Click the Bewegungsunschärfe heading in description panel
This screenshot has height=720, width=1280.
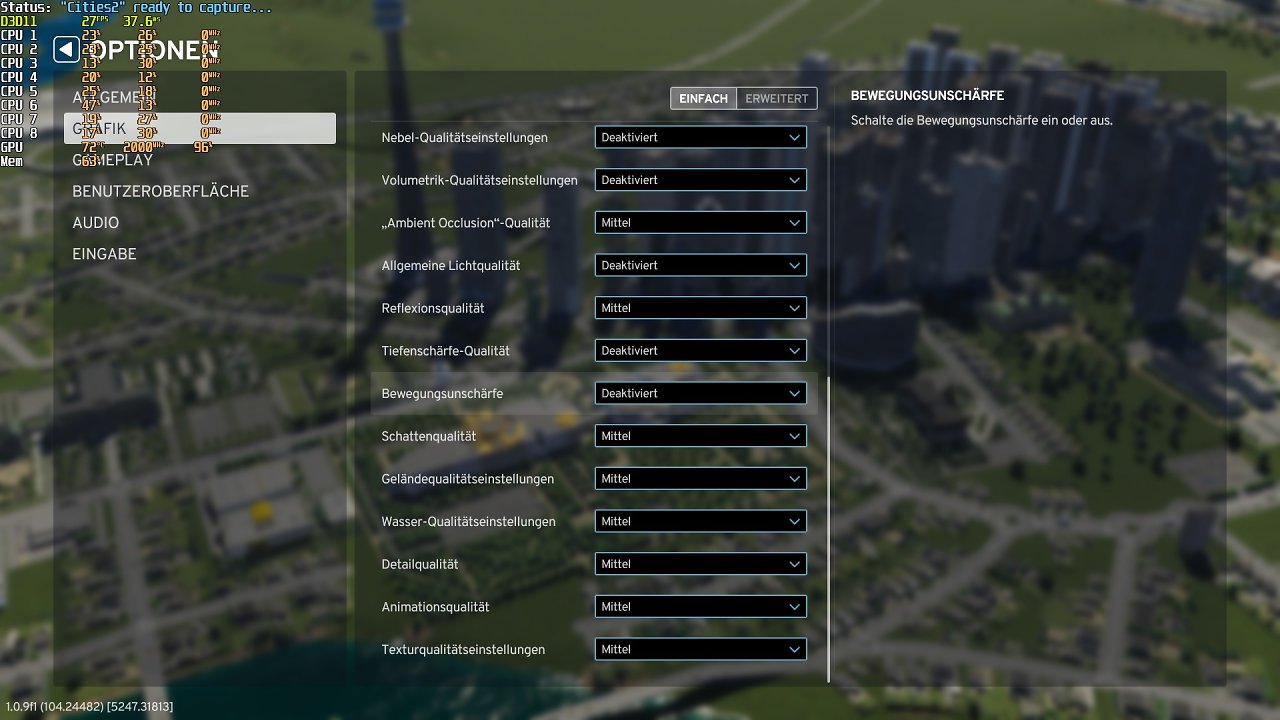coord(927,95)
